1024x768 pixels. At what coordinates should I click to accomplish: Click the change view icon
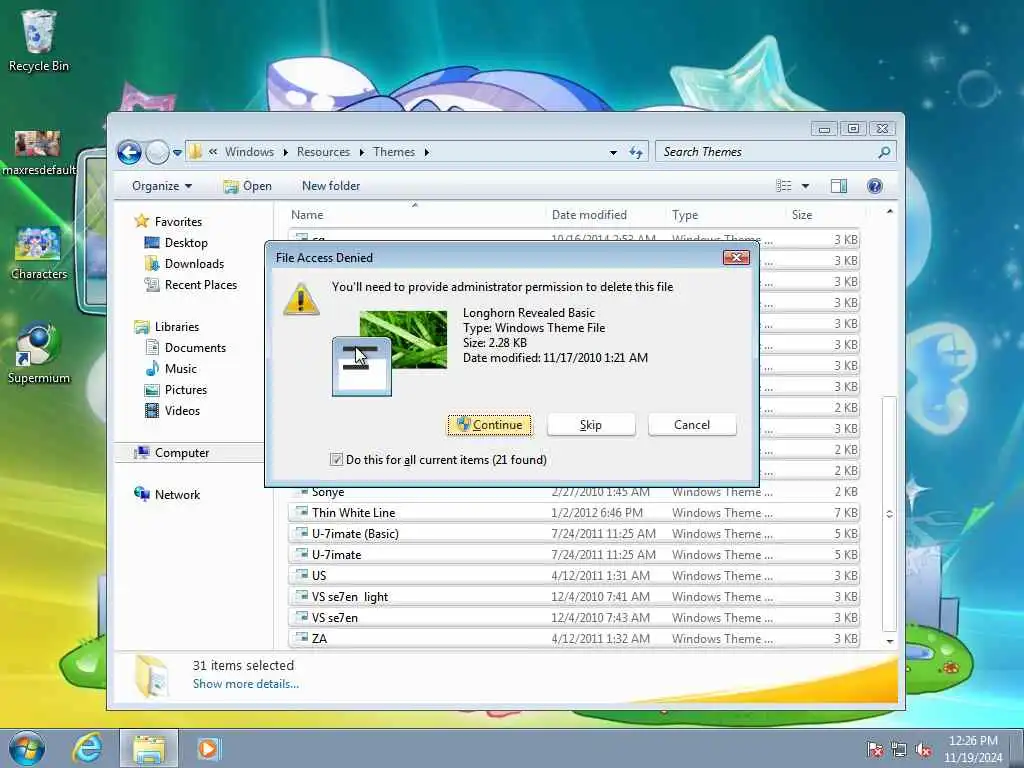coord(784,186)
